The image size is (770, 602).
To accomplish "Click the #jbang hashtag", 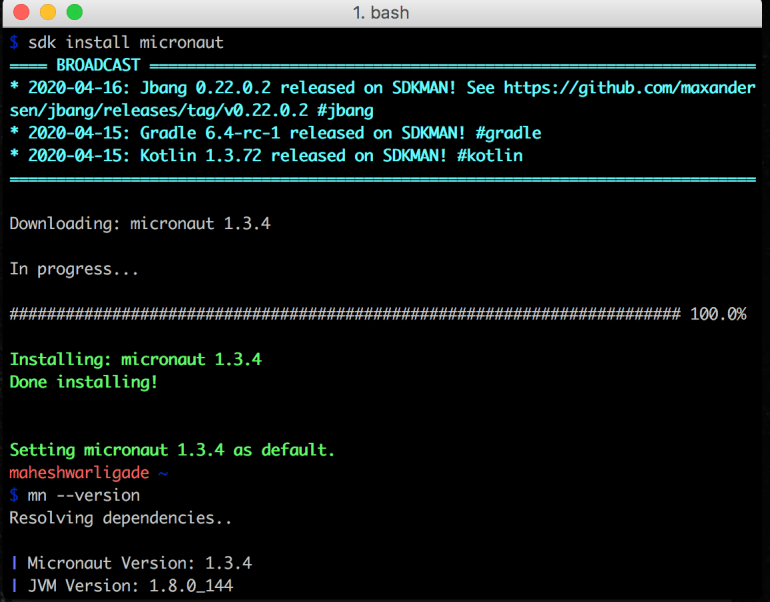I will tap(345, 110).
